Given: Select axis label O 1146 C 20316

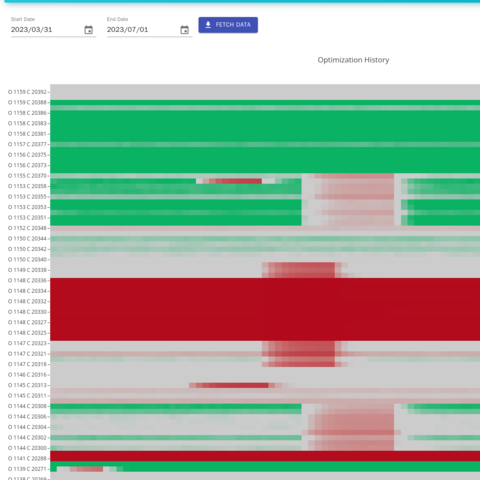Looking at the screenshot, I should coord(27,375).
